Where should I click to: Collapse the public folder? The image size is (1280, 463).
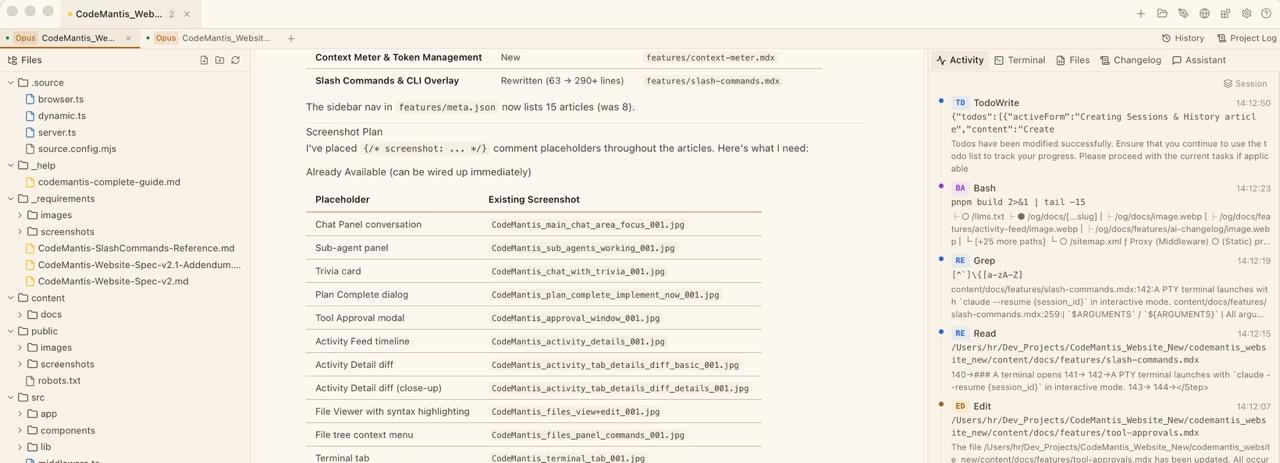pyautogui.click(x=10, y=331)
